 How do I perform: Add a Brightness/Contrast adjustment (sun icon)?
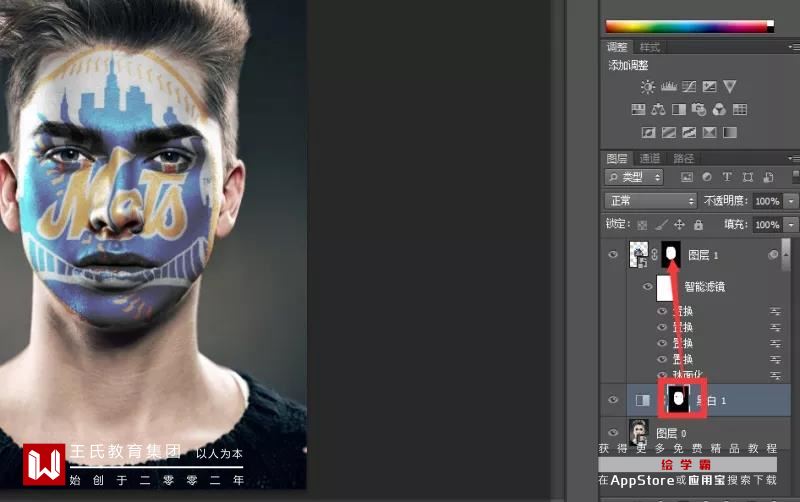(647, 87)
